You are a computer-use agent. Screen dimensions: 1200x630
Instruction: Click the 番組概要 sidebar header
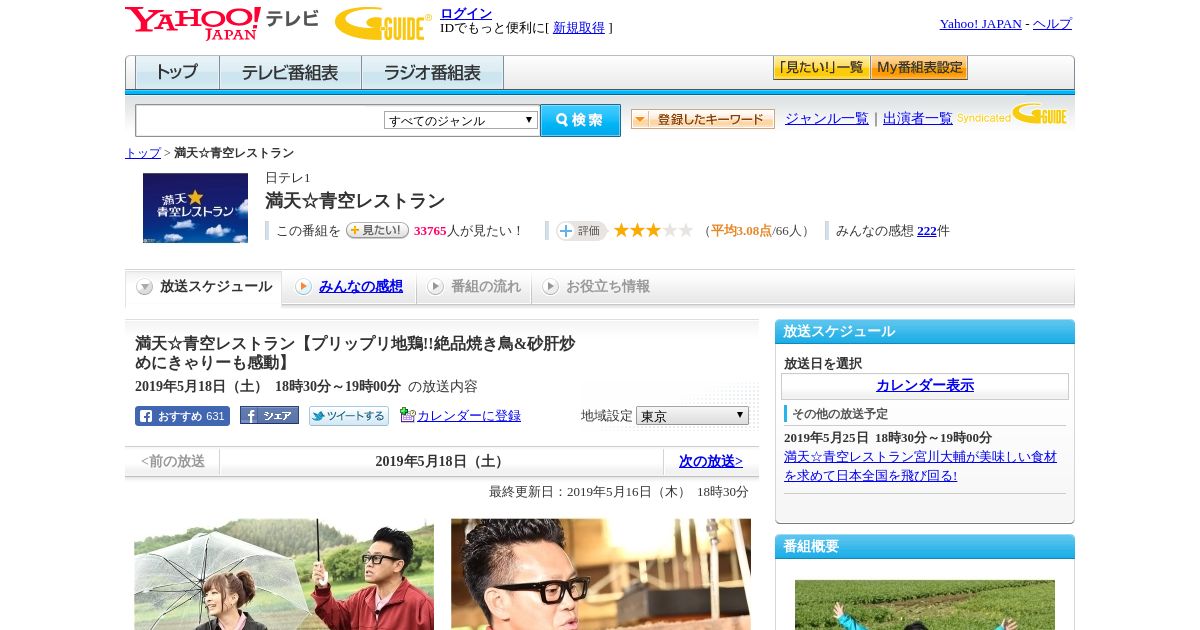(925, 547)
